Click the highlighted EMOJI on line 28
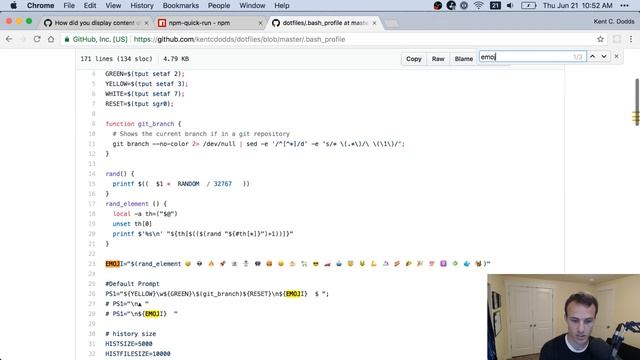Image resolution: width=640 pixels, height=360 pixels. 154,314
